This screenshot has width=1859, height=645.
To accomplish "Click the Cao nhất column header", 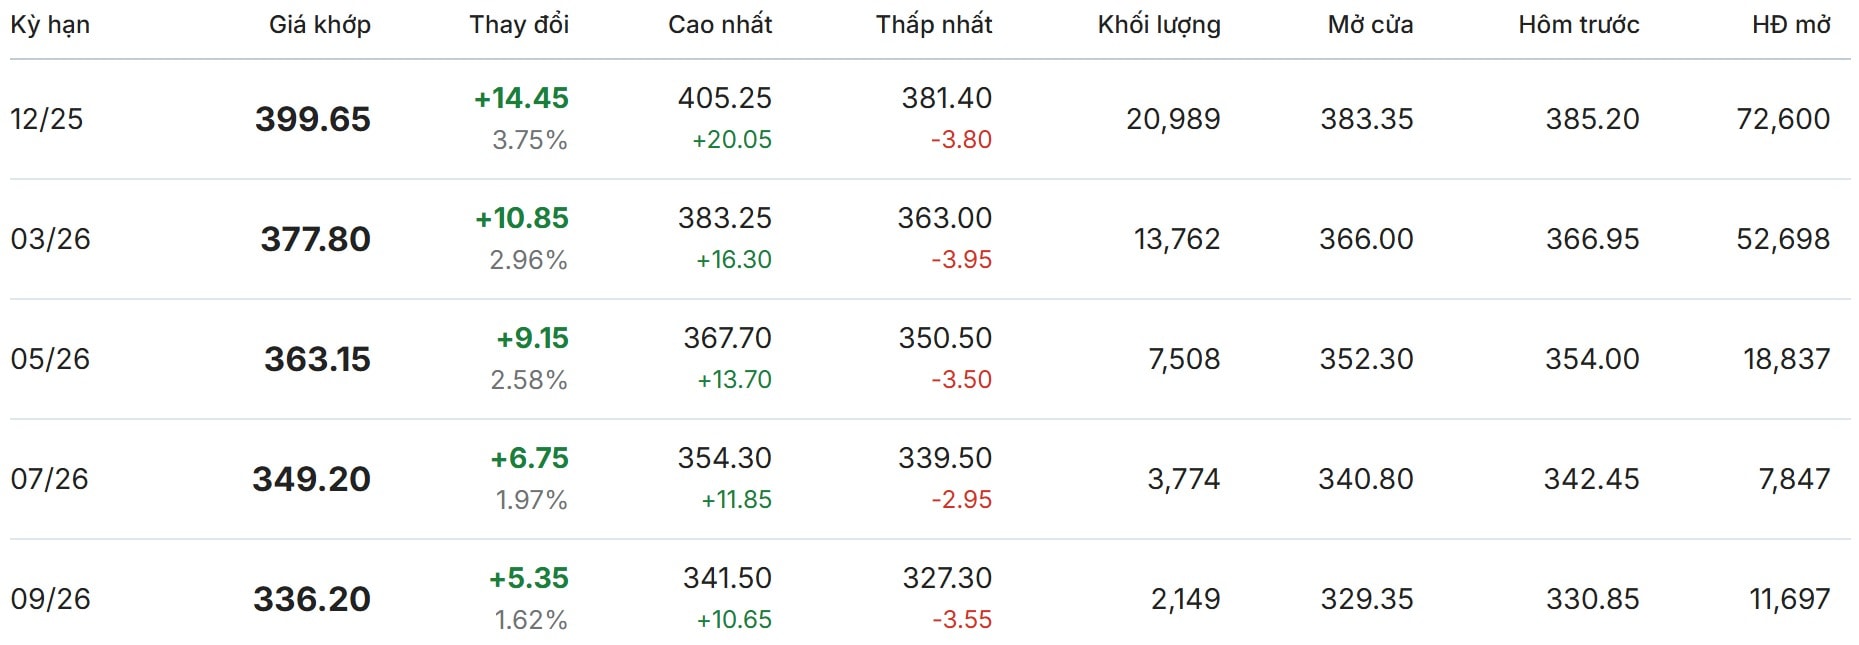I will click(x=720, y=25).
